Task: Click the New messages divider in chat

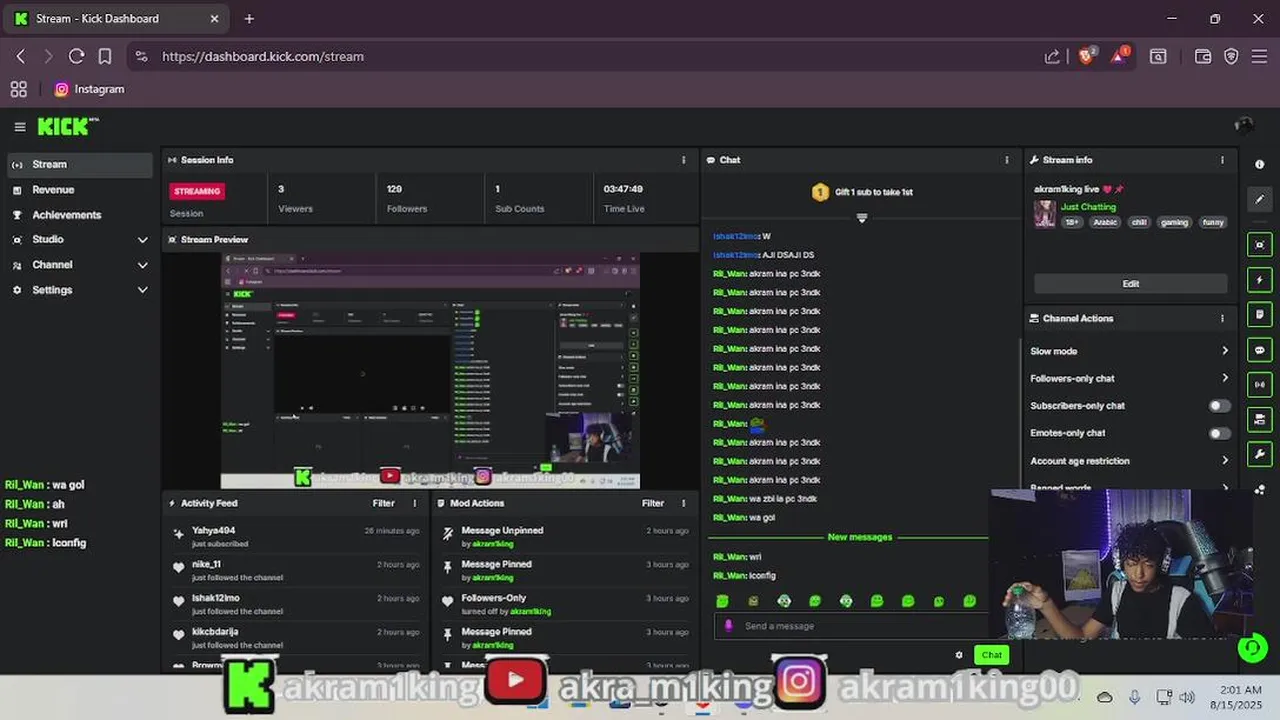Action: (860, 537)
